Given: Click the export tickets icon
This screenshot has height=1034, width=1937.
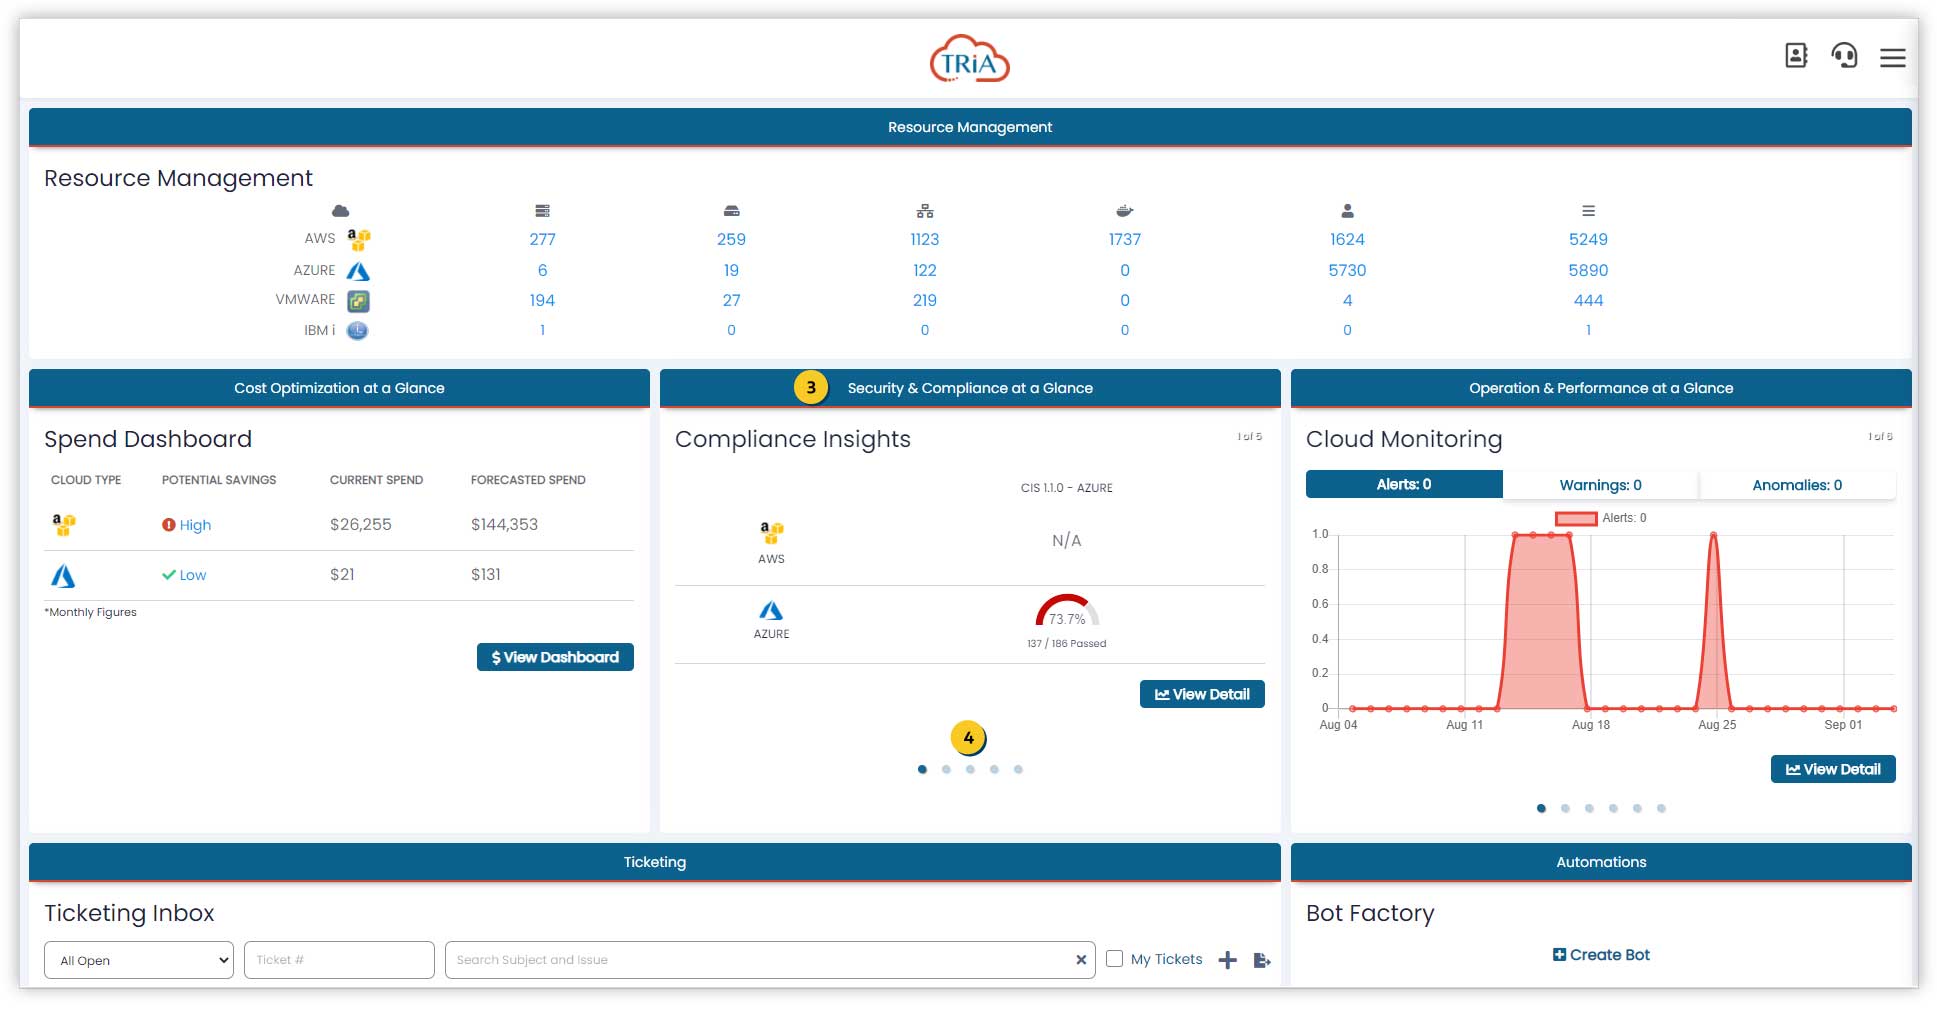Looking at the screenshot, I should point(1262,960).
